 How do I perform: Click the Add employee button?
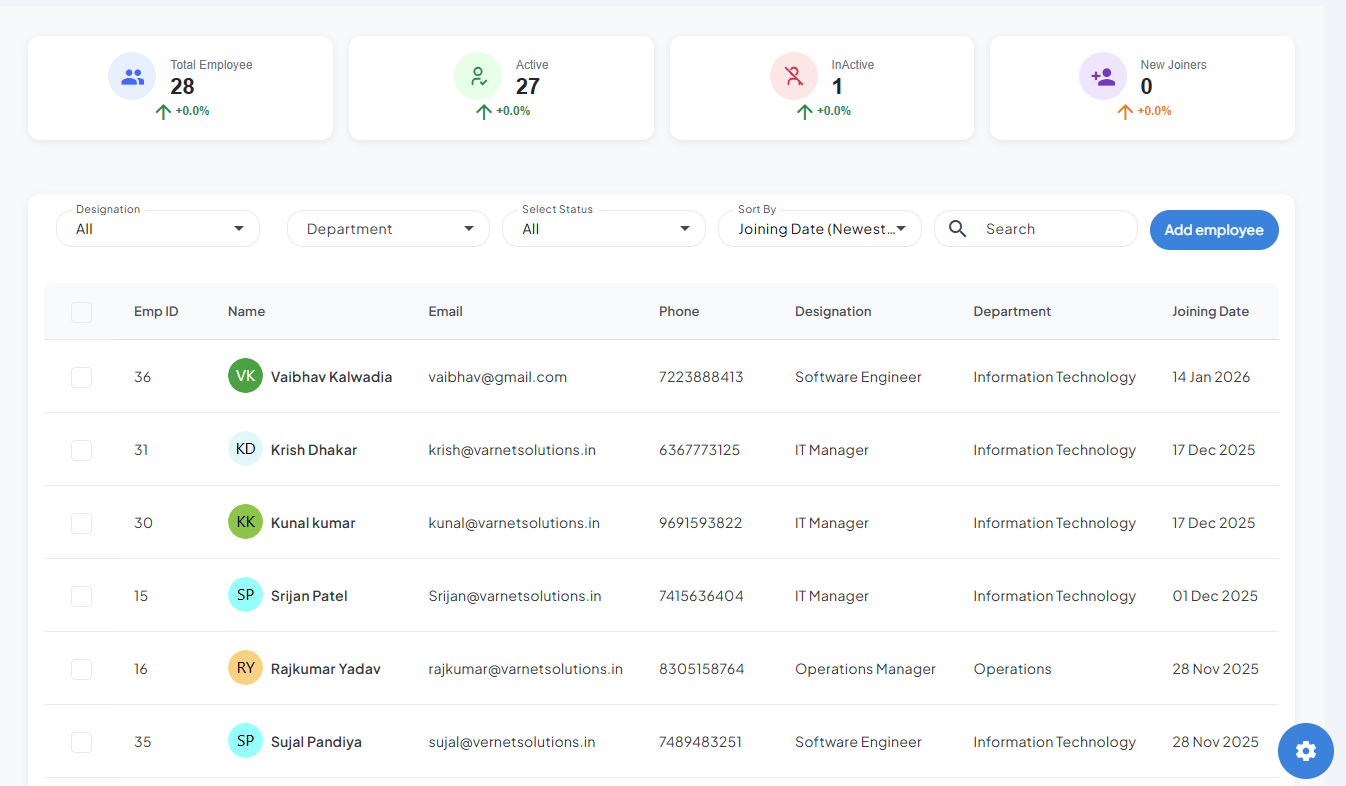coord(1213,230)
